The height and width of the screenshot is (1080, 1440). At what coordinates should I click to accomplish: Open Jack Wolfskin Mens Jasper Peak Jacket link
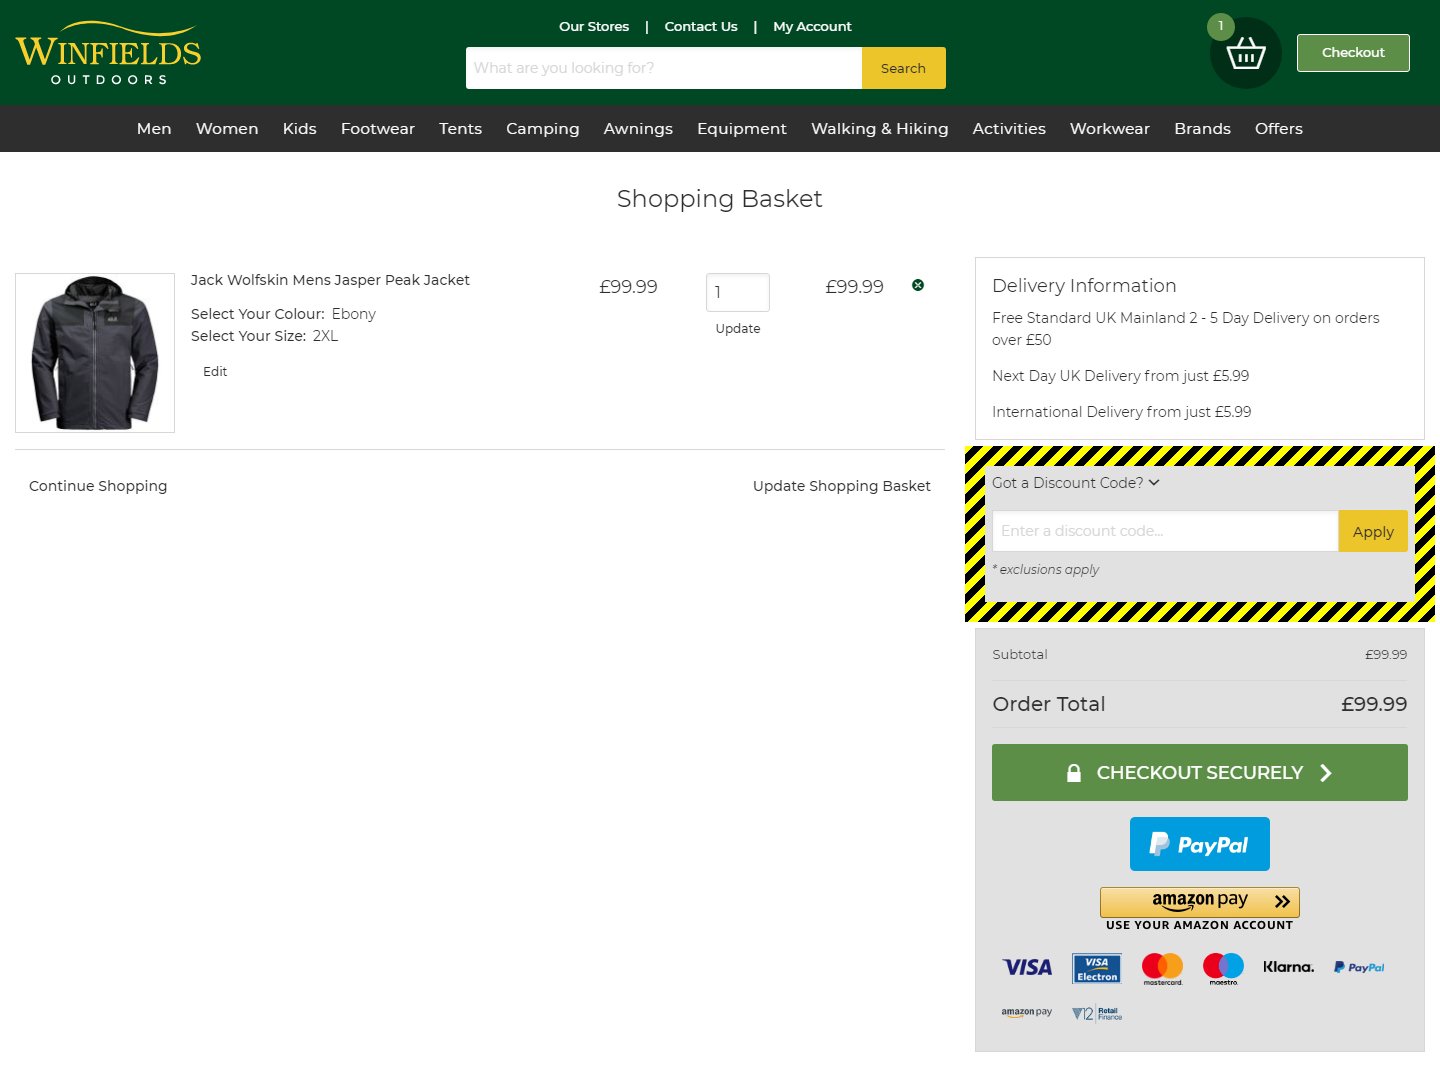(x=330, y=280)
